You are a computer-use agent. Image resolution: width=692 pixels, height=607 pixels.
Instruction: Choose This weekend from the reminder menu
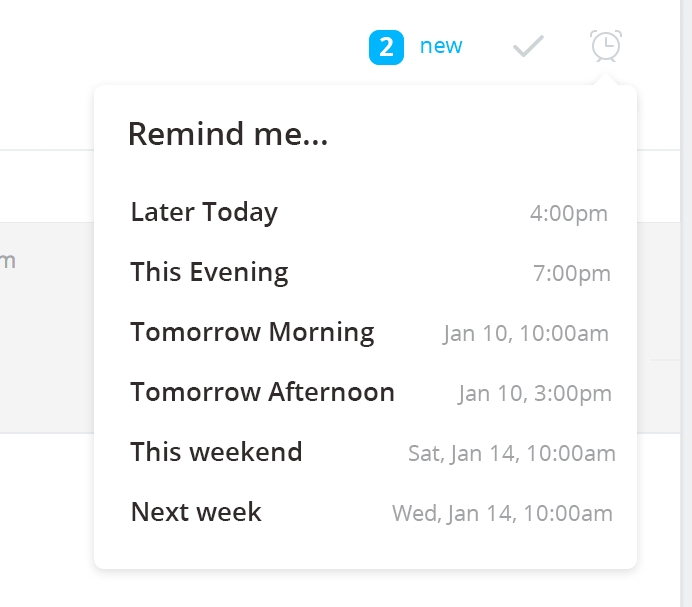[x=365, y=452]
